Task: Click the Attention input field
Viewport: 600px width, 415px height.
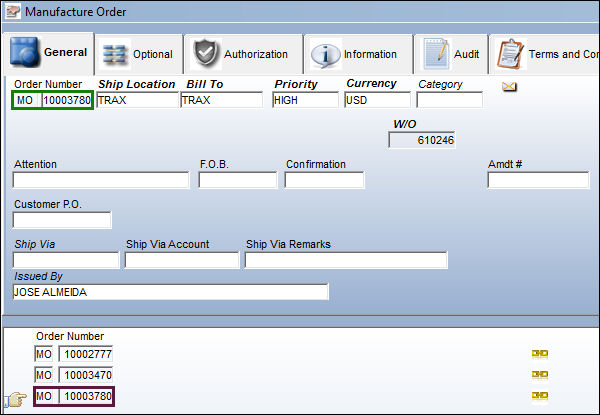Action: 101,180
